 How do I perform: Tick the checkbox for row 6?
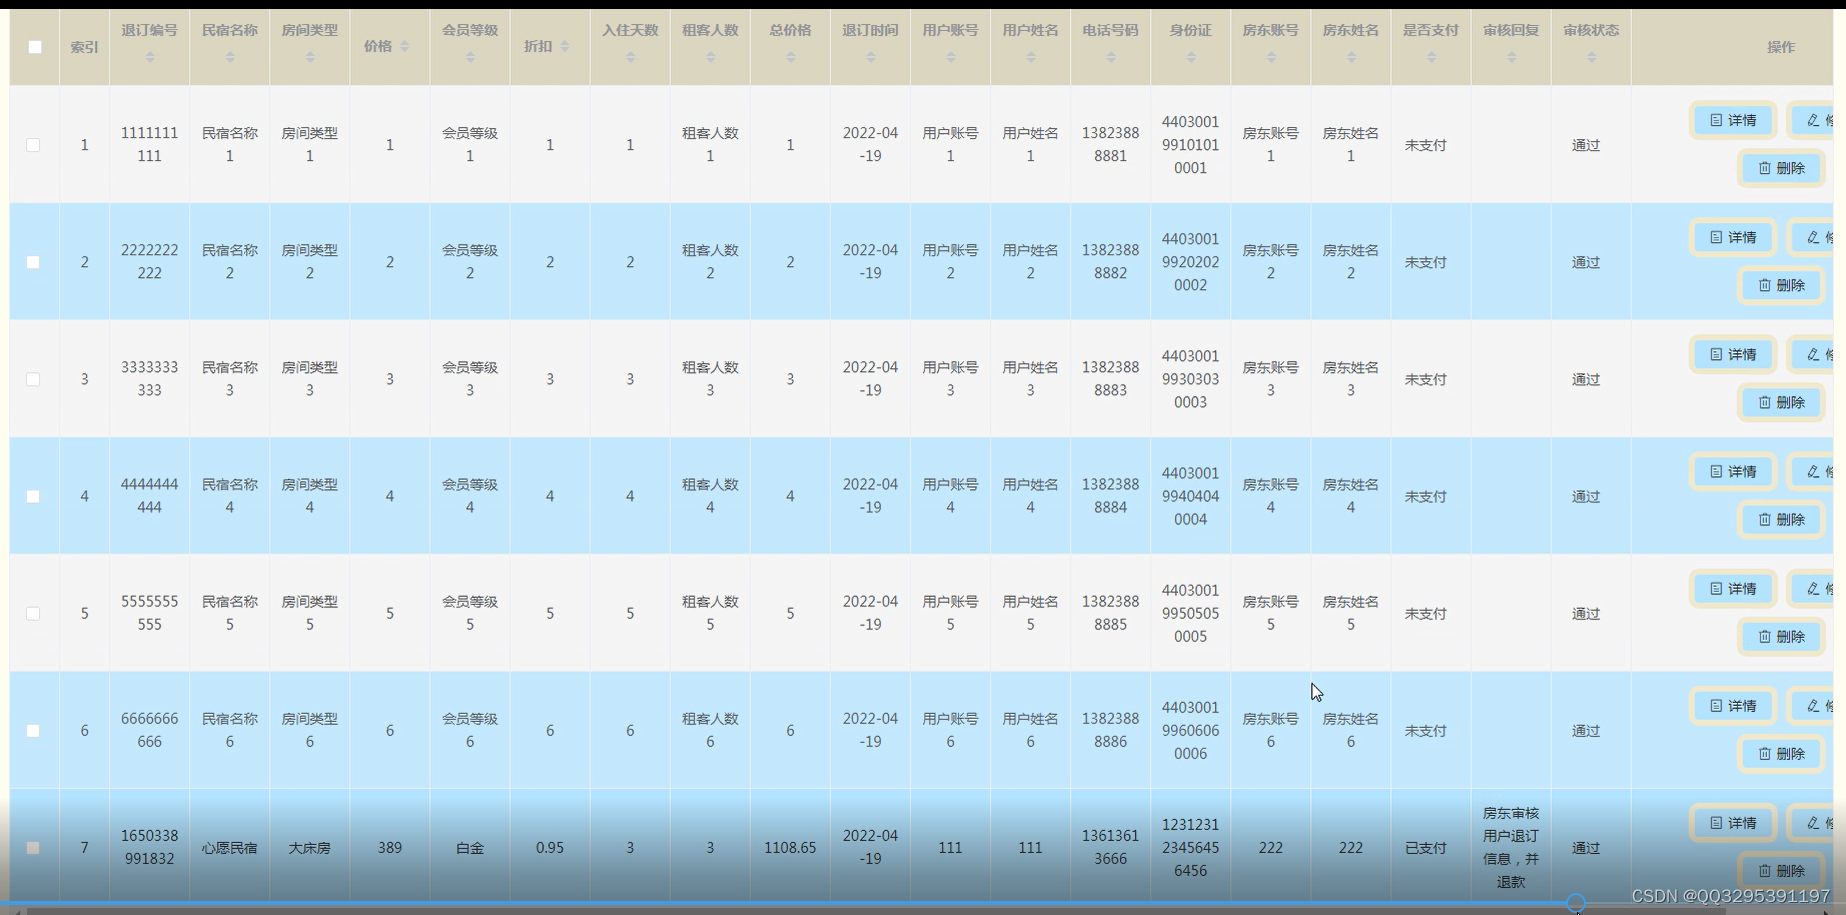[x=33, y=731]
